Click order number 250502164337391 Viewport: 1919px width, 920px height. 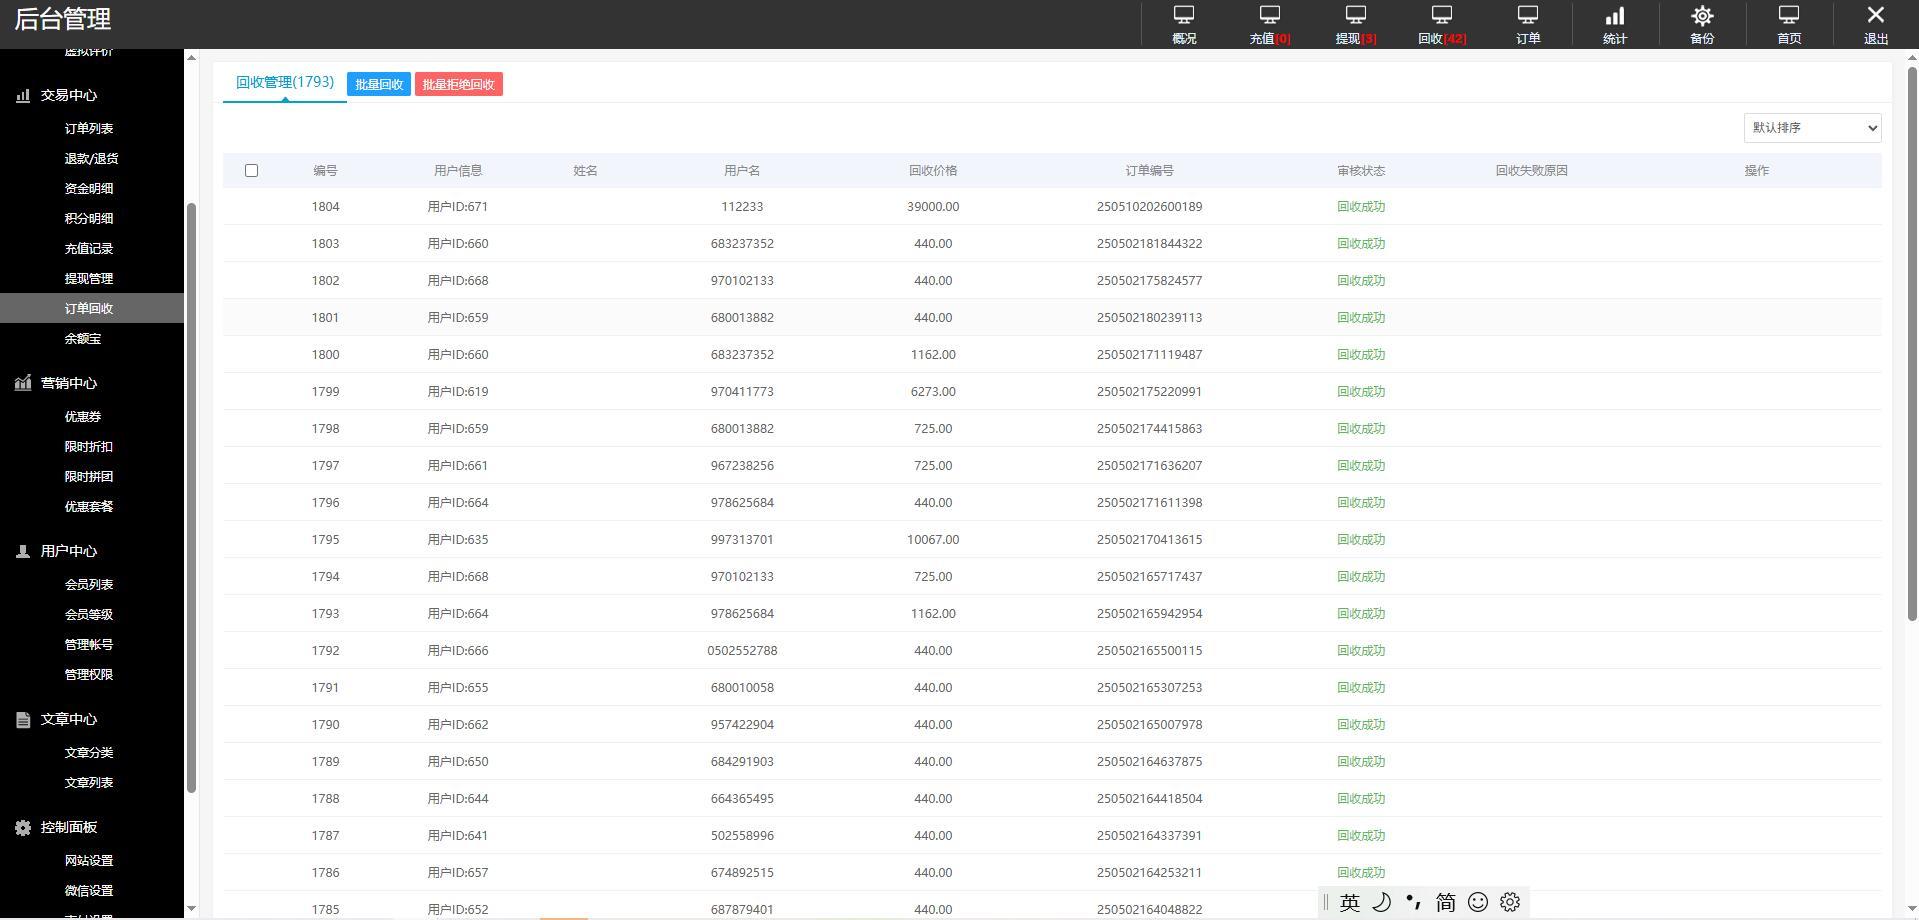pos(1149,836)
